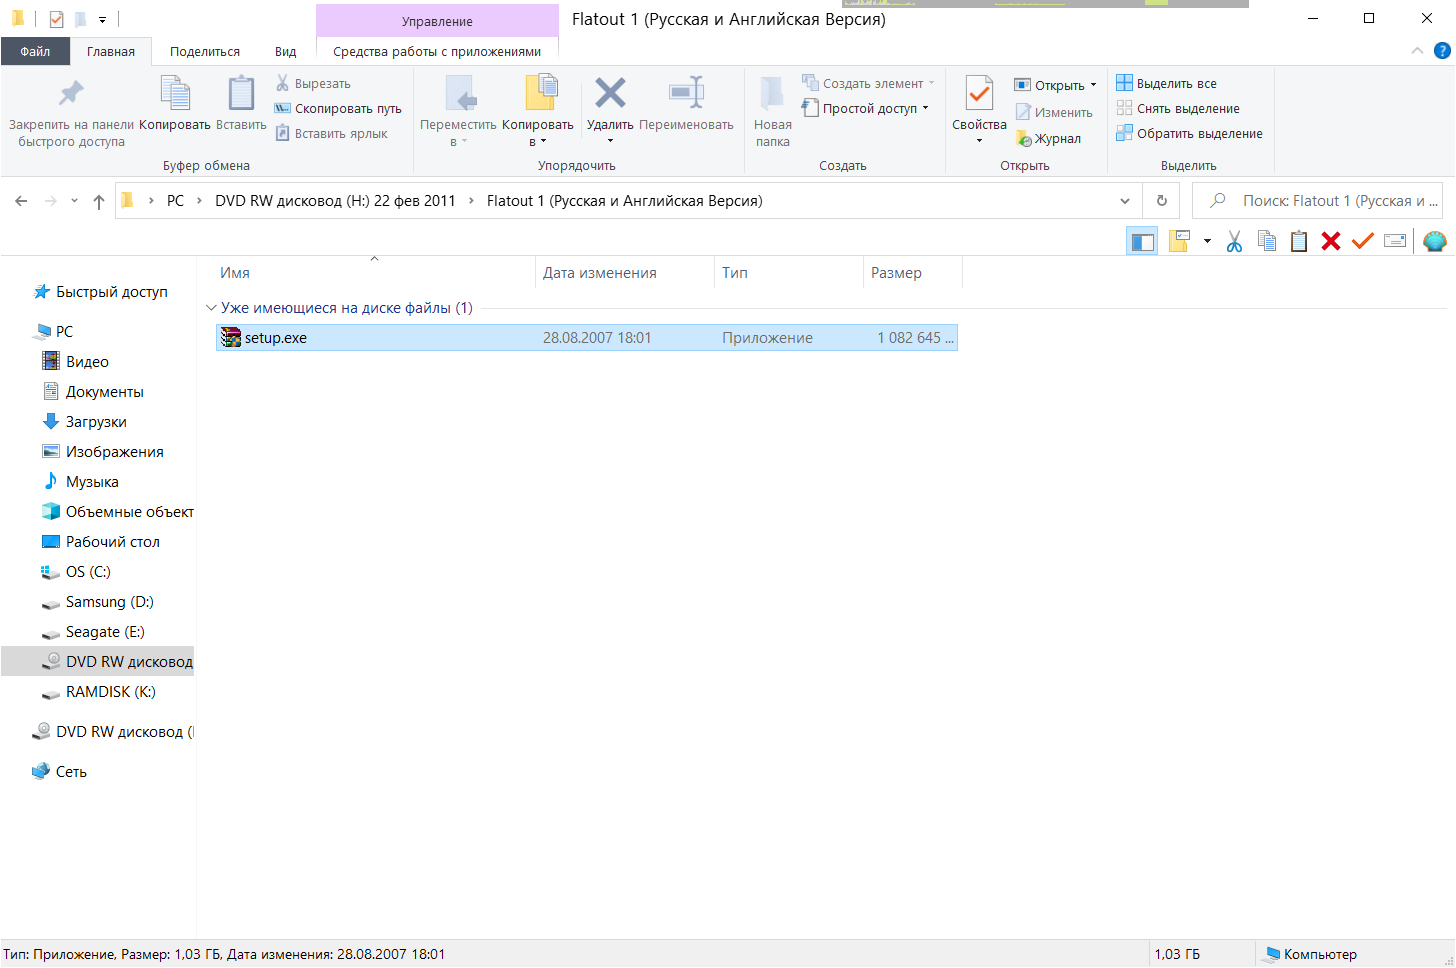Open Сеть in the navigation pane
The width and height of the screenshot is (1456, 968).
tap(71, 772)
